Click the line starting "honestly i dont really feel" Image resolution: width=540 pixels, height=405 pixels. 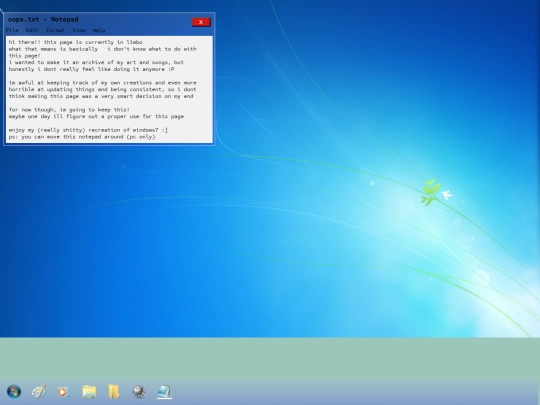tap(92, 69)
